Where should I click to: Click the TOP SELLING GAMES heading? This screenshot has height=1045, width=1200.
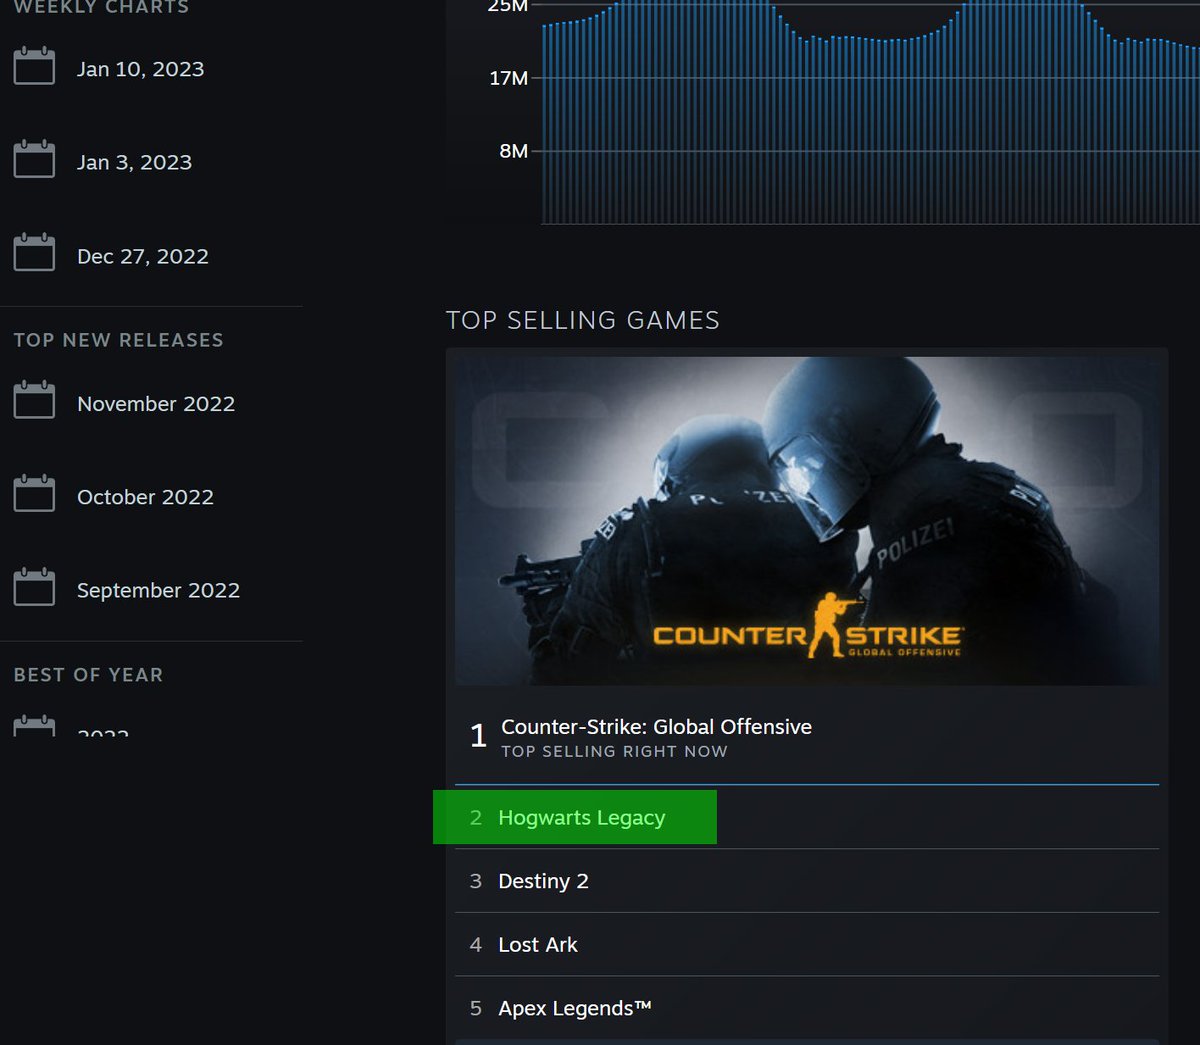[583, 320]
